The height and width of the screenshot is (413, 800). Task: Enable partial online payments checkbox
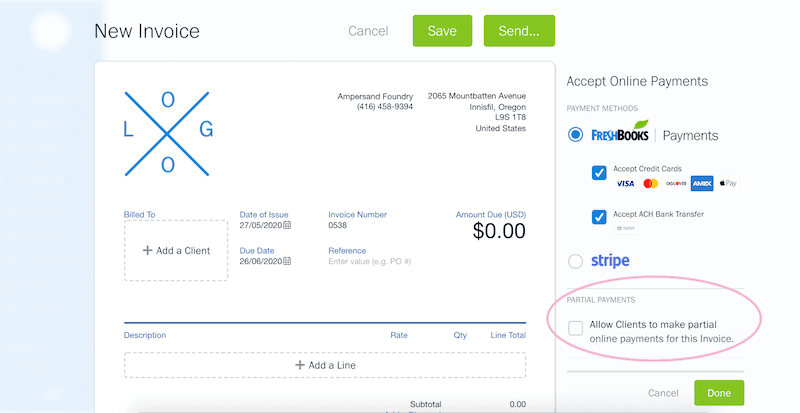coord(575,328)
